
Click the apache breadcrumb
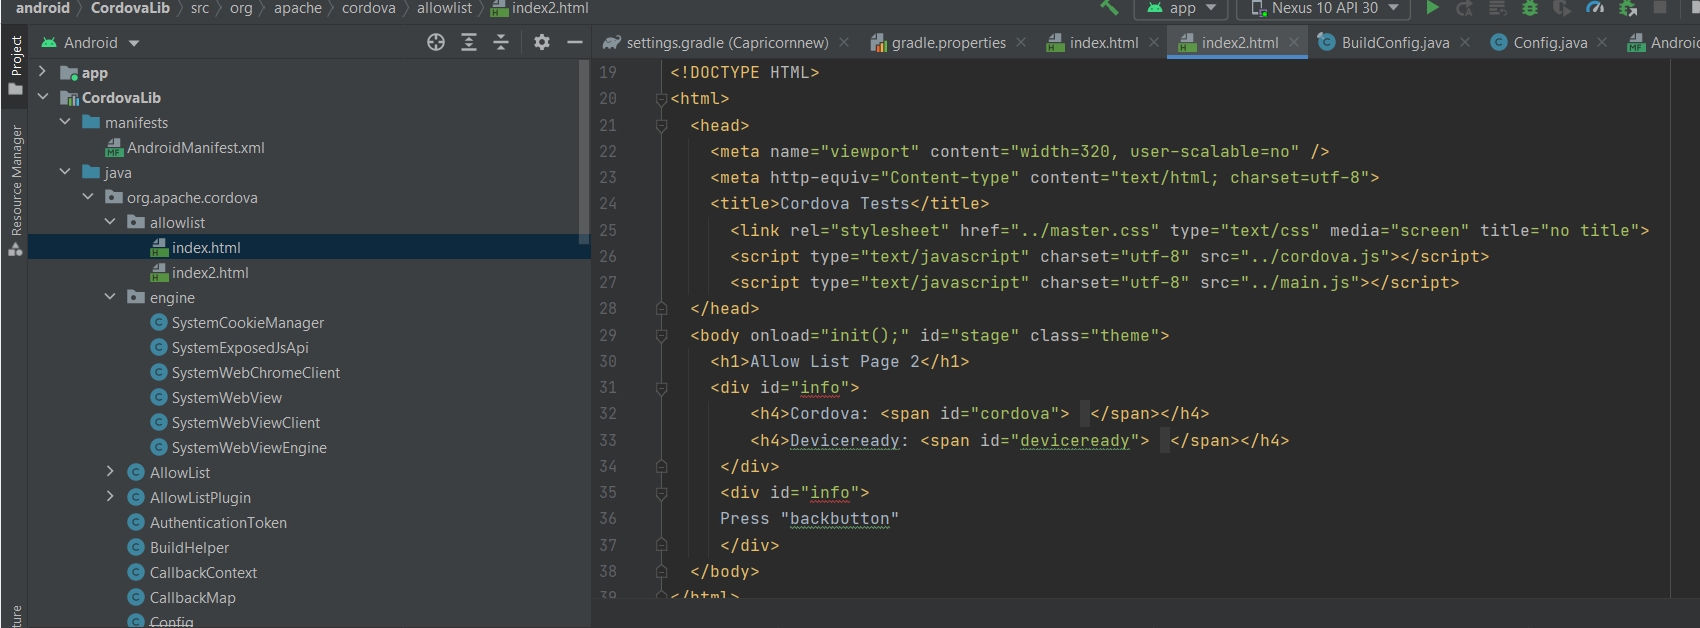coord(298,8)
